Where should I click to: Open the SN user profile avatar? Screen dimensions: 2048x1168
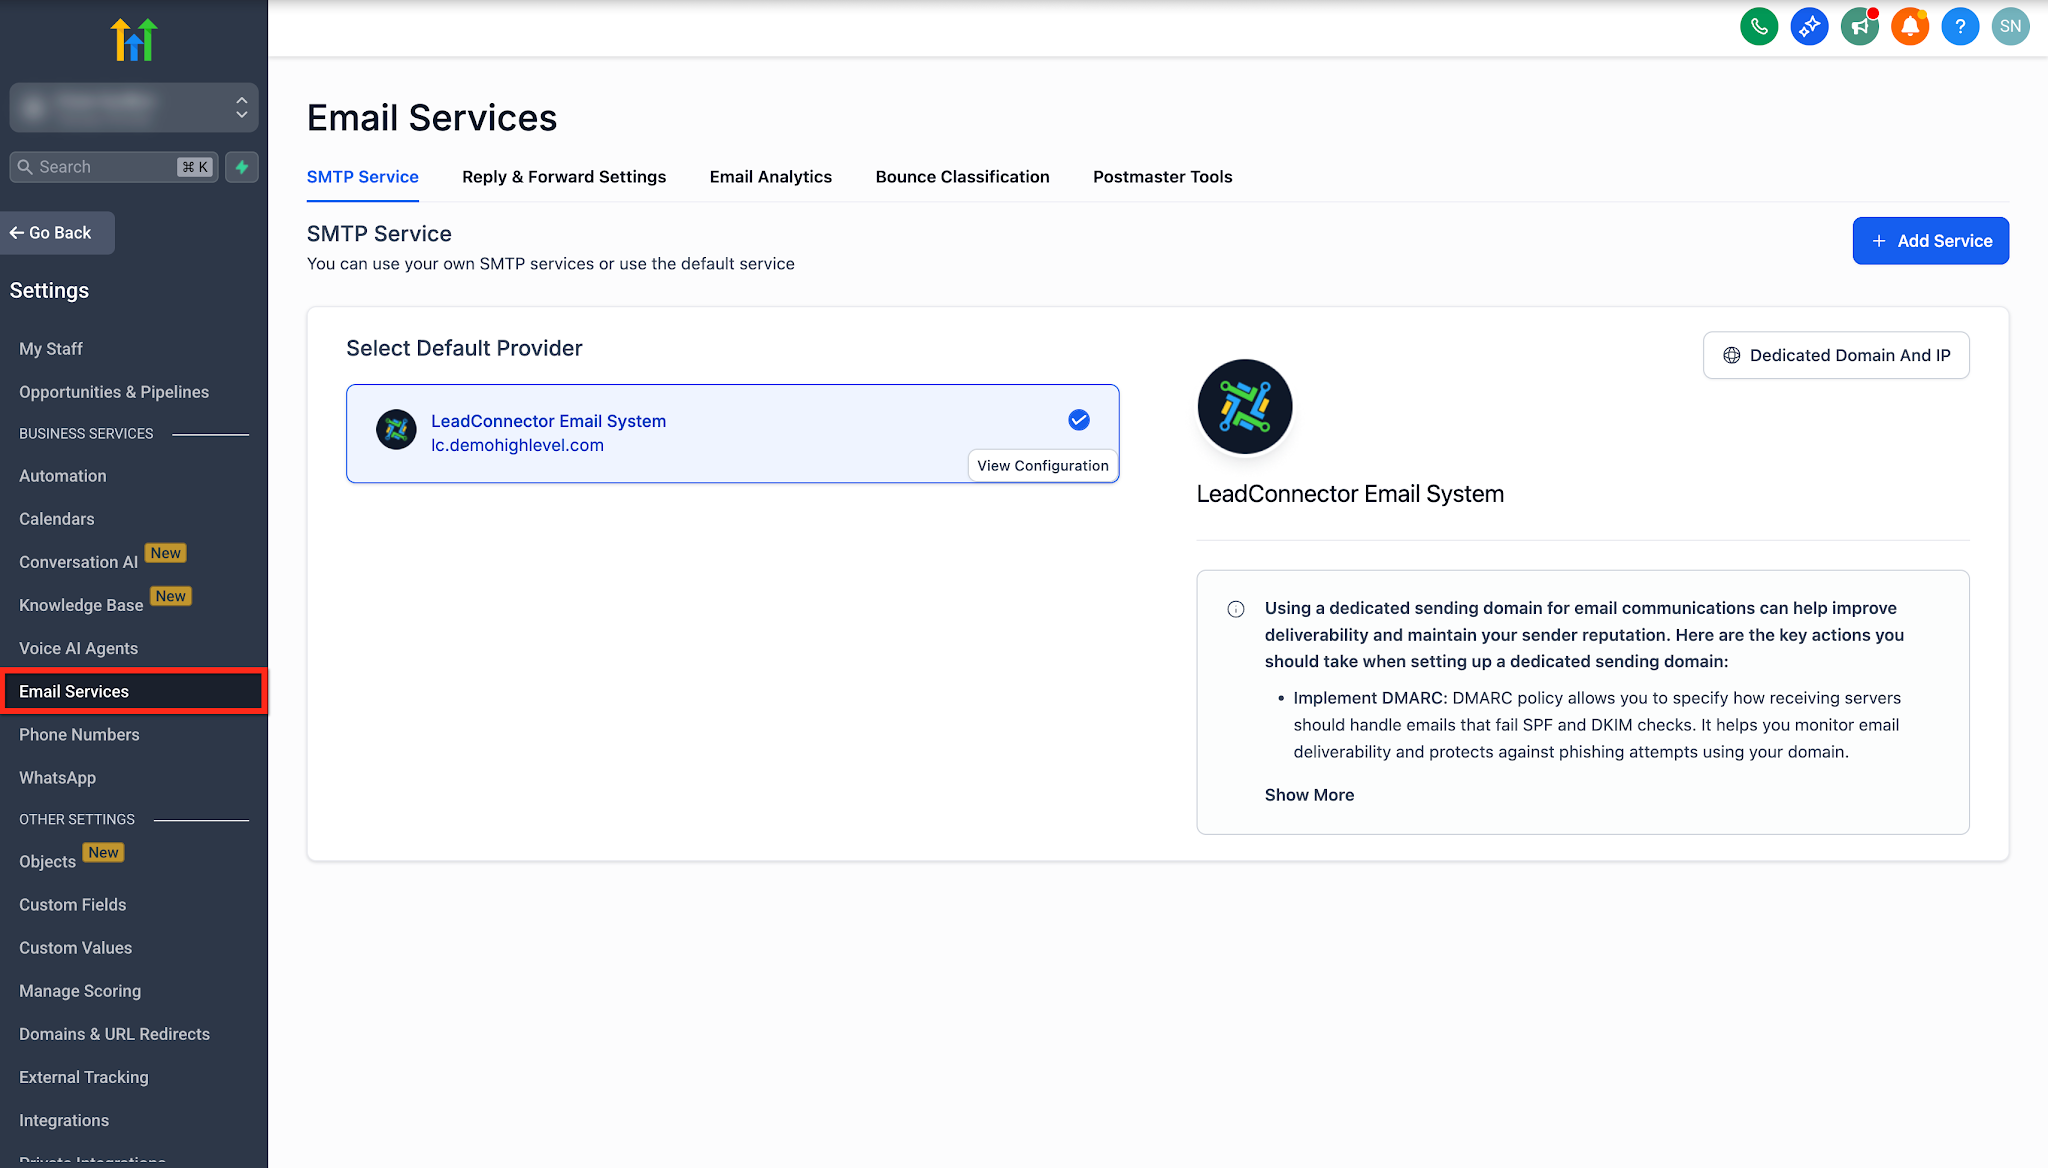(x=2010, y=27)
